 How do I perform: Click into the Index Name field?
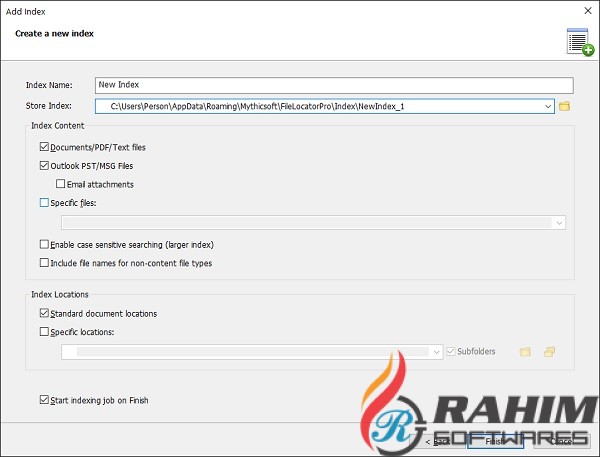(x=334, y=85)
